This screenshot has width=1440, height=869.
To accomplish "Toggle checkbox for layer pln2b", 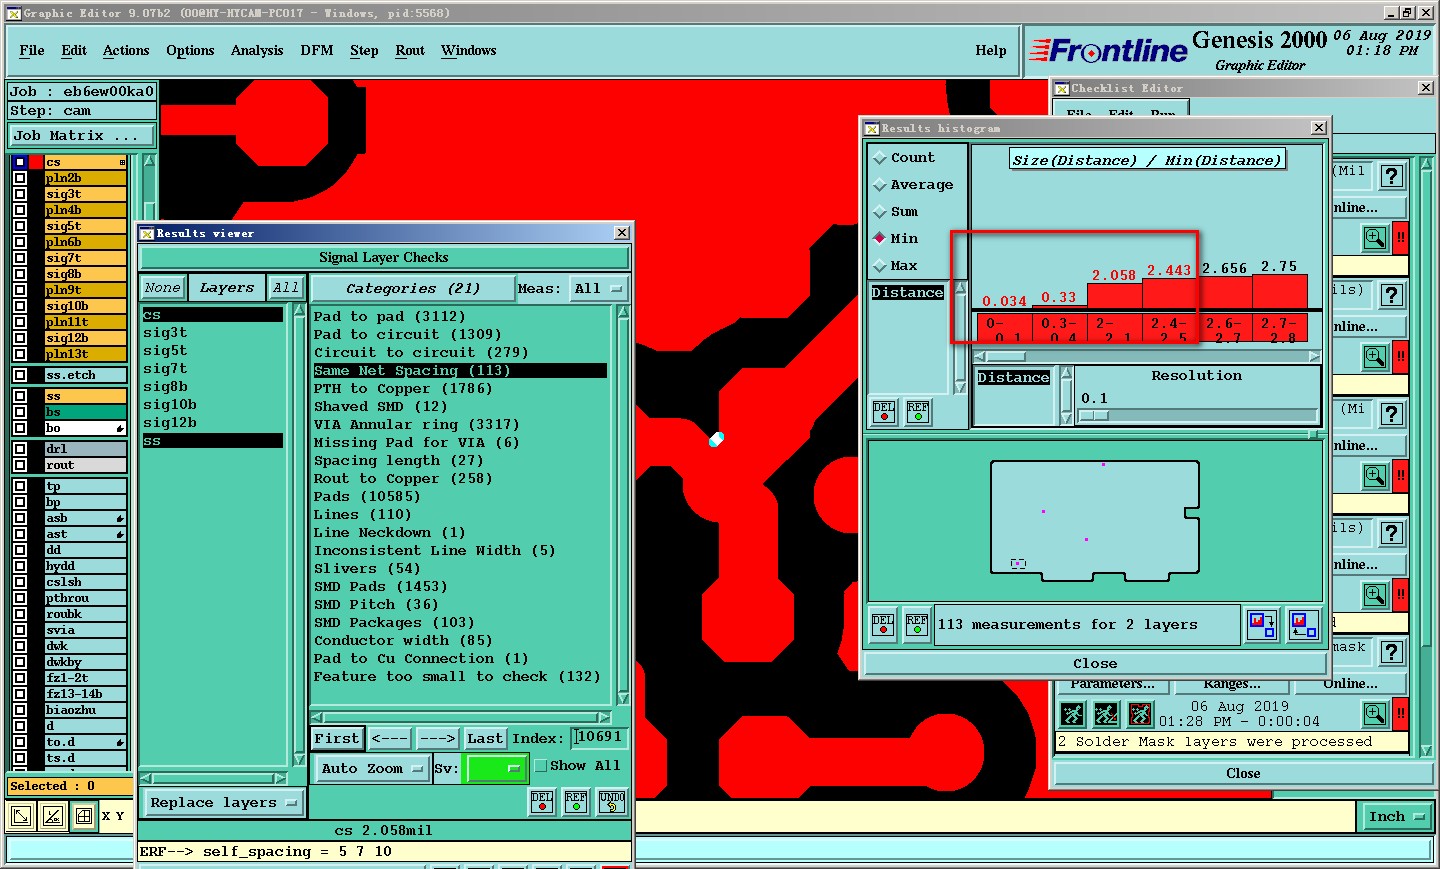I will pyautogui.click(x=20, y=178).
